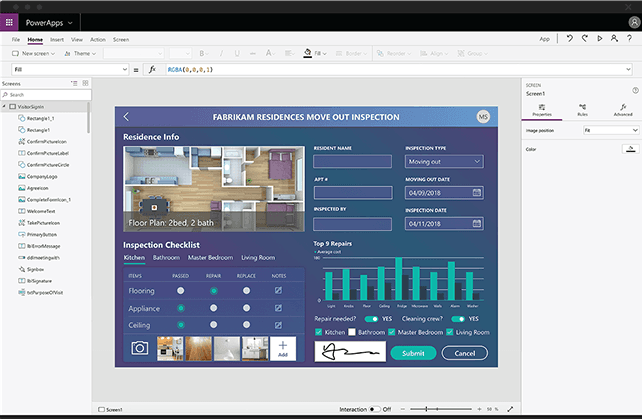Open help icon in Screen properties pane
The image size is (642, 419).
pos(635,90)
